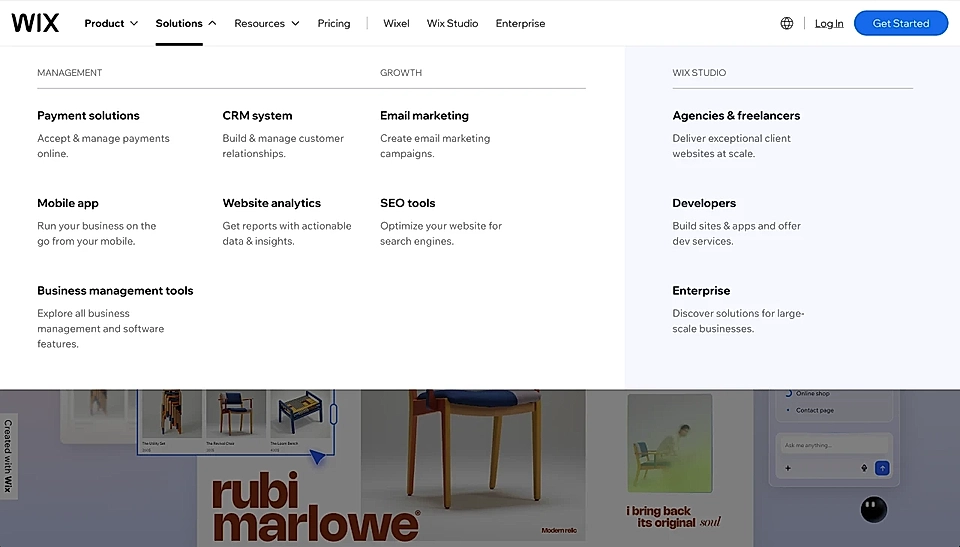Click the 'Accept & manage payments online.' description
960x547 pixels.
point(103,146)
